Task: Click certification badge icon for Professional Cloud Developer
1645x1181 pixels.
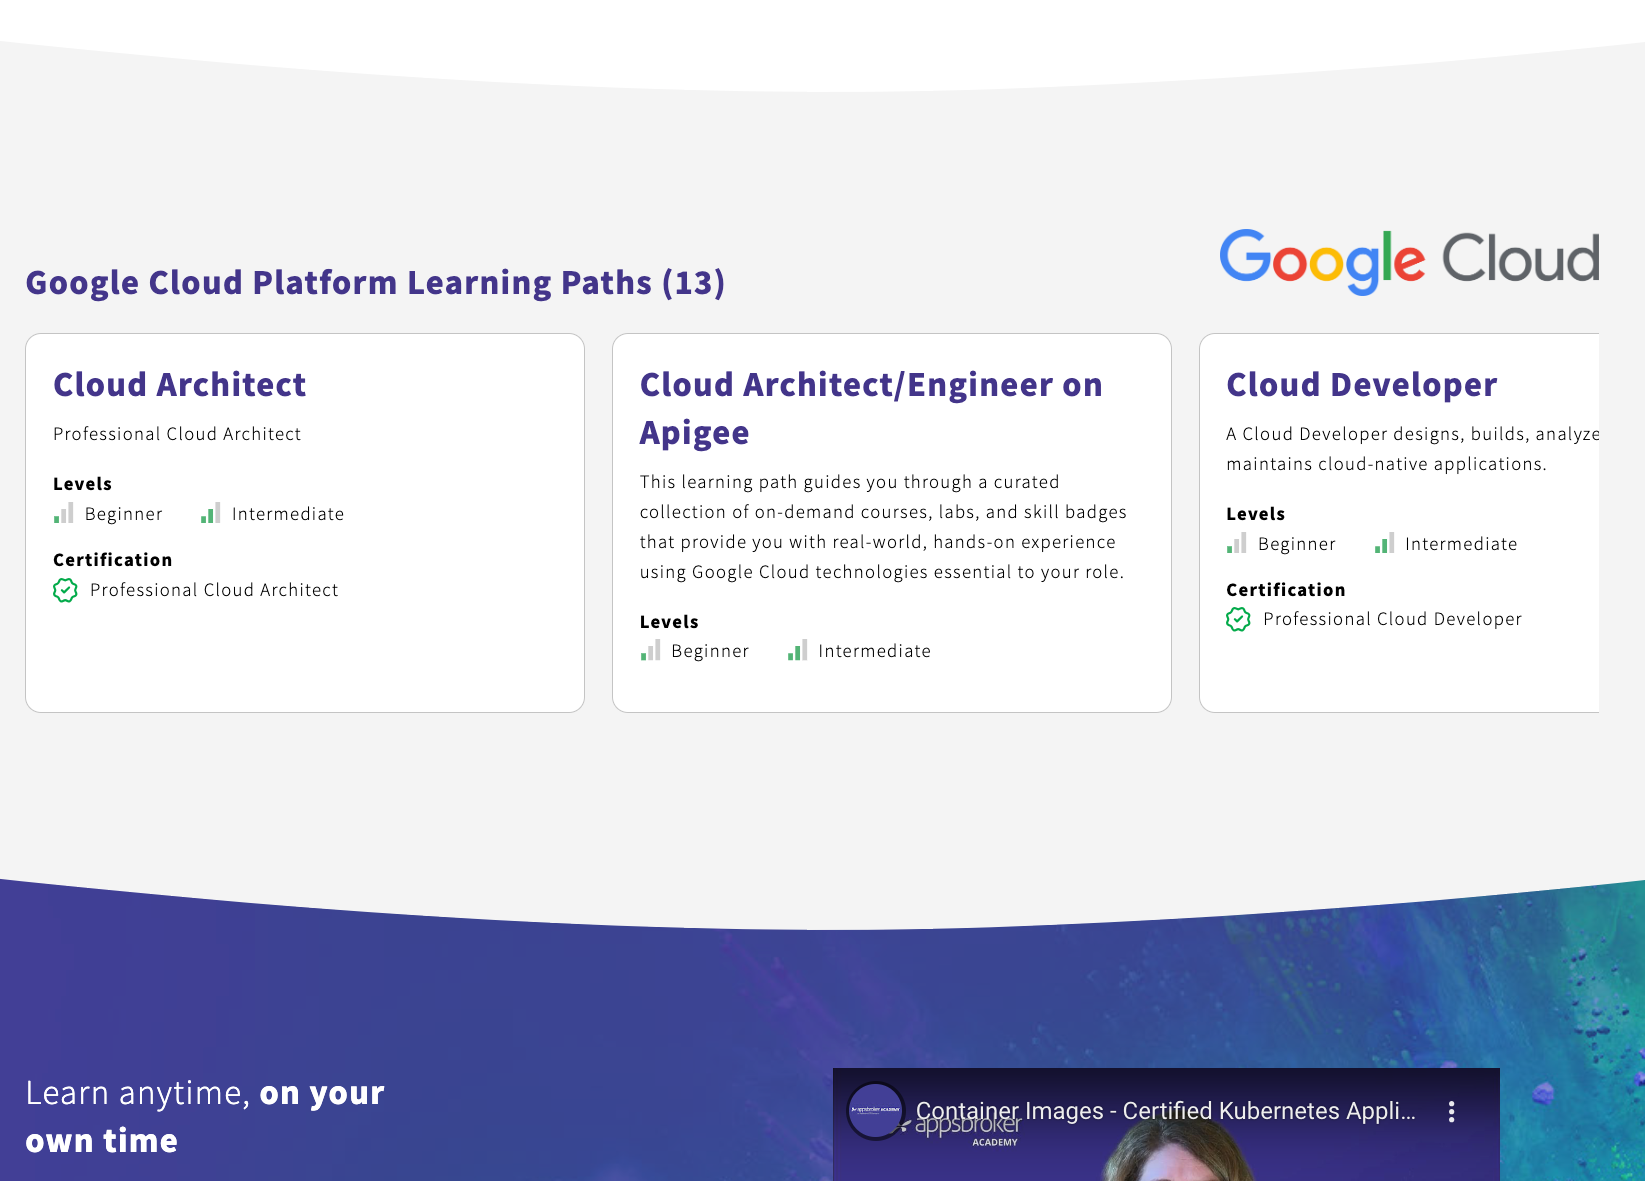Action: (x=1238, y=620)
